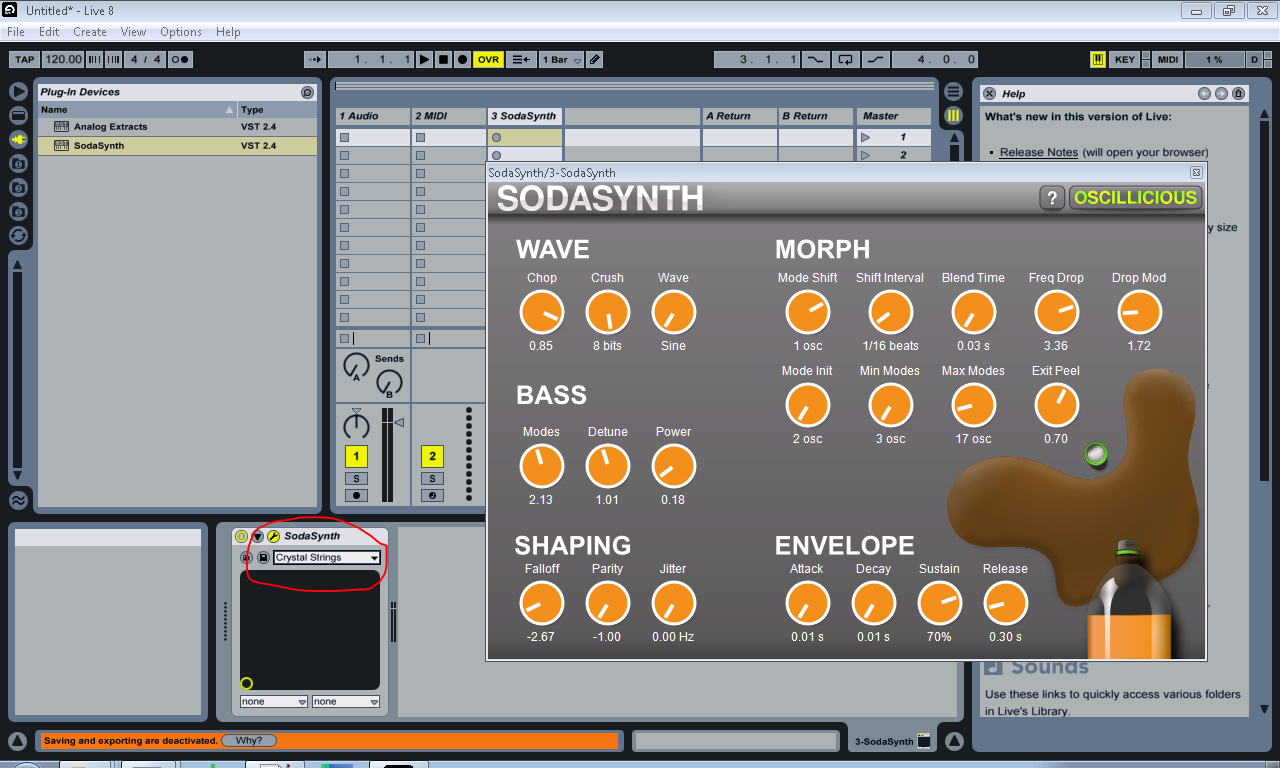Click the plug-in edit wrench icon
Image resolution: width=1280 pixels, height=768 pixels.
tap(273, 537)
